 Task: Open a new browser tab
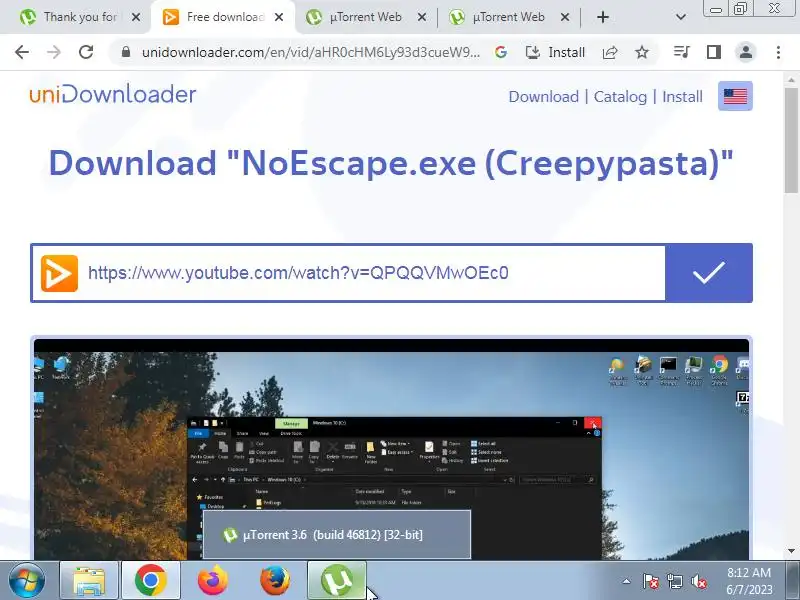click(x=603, y=17)
